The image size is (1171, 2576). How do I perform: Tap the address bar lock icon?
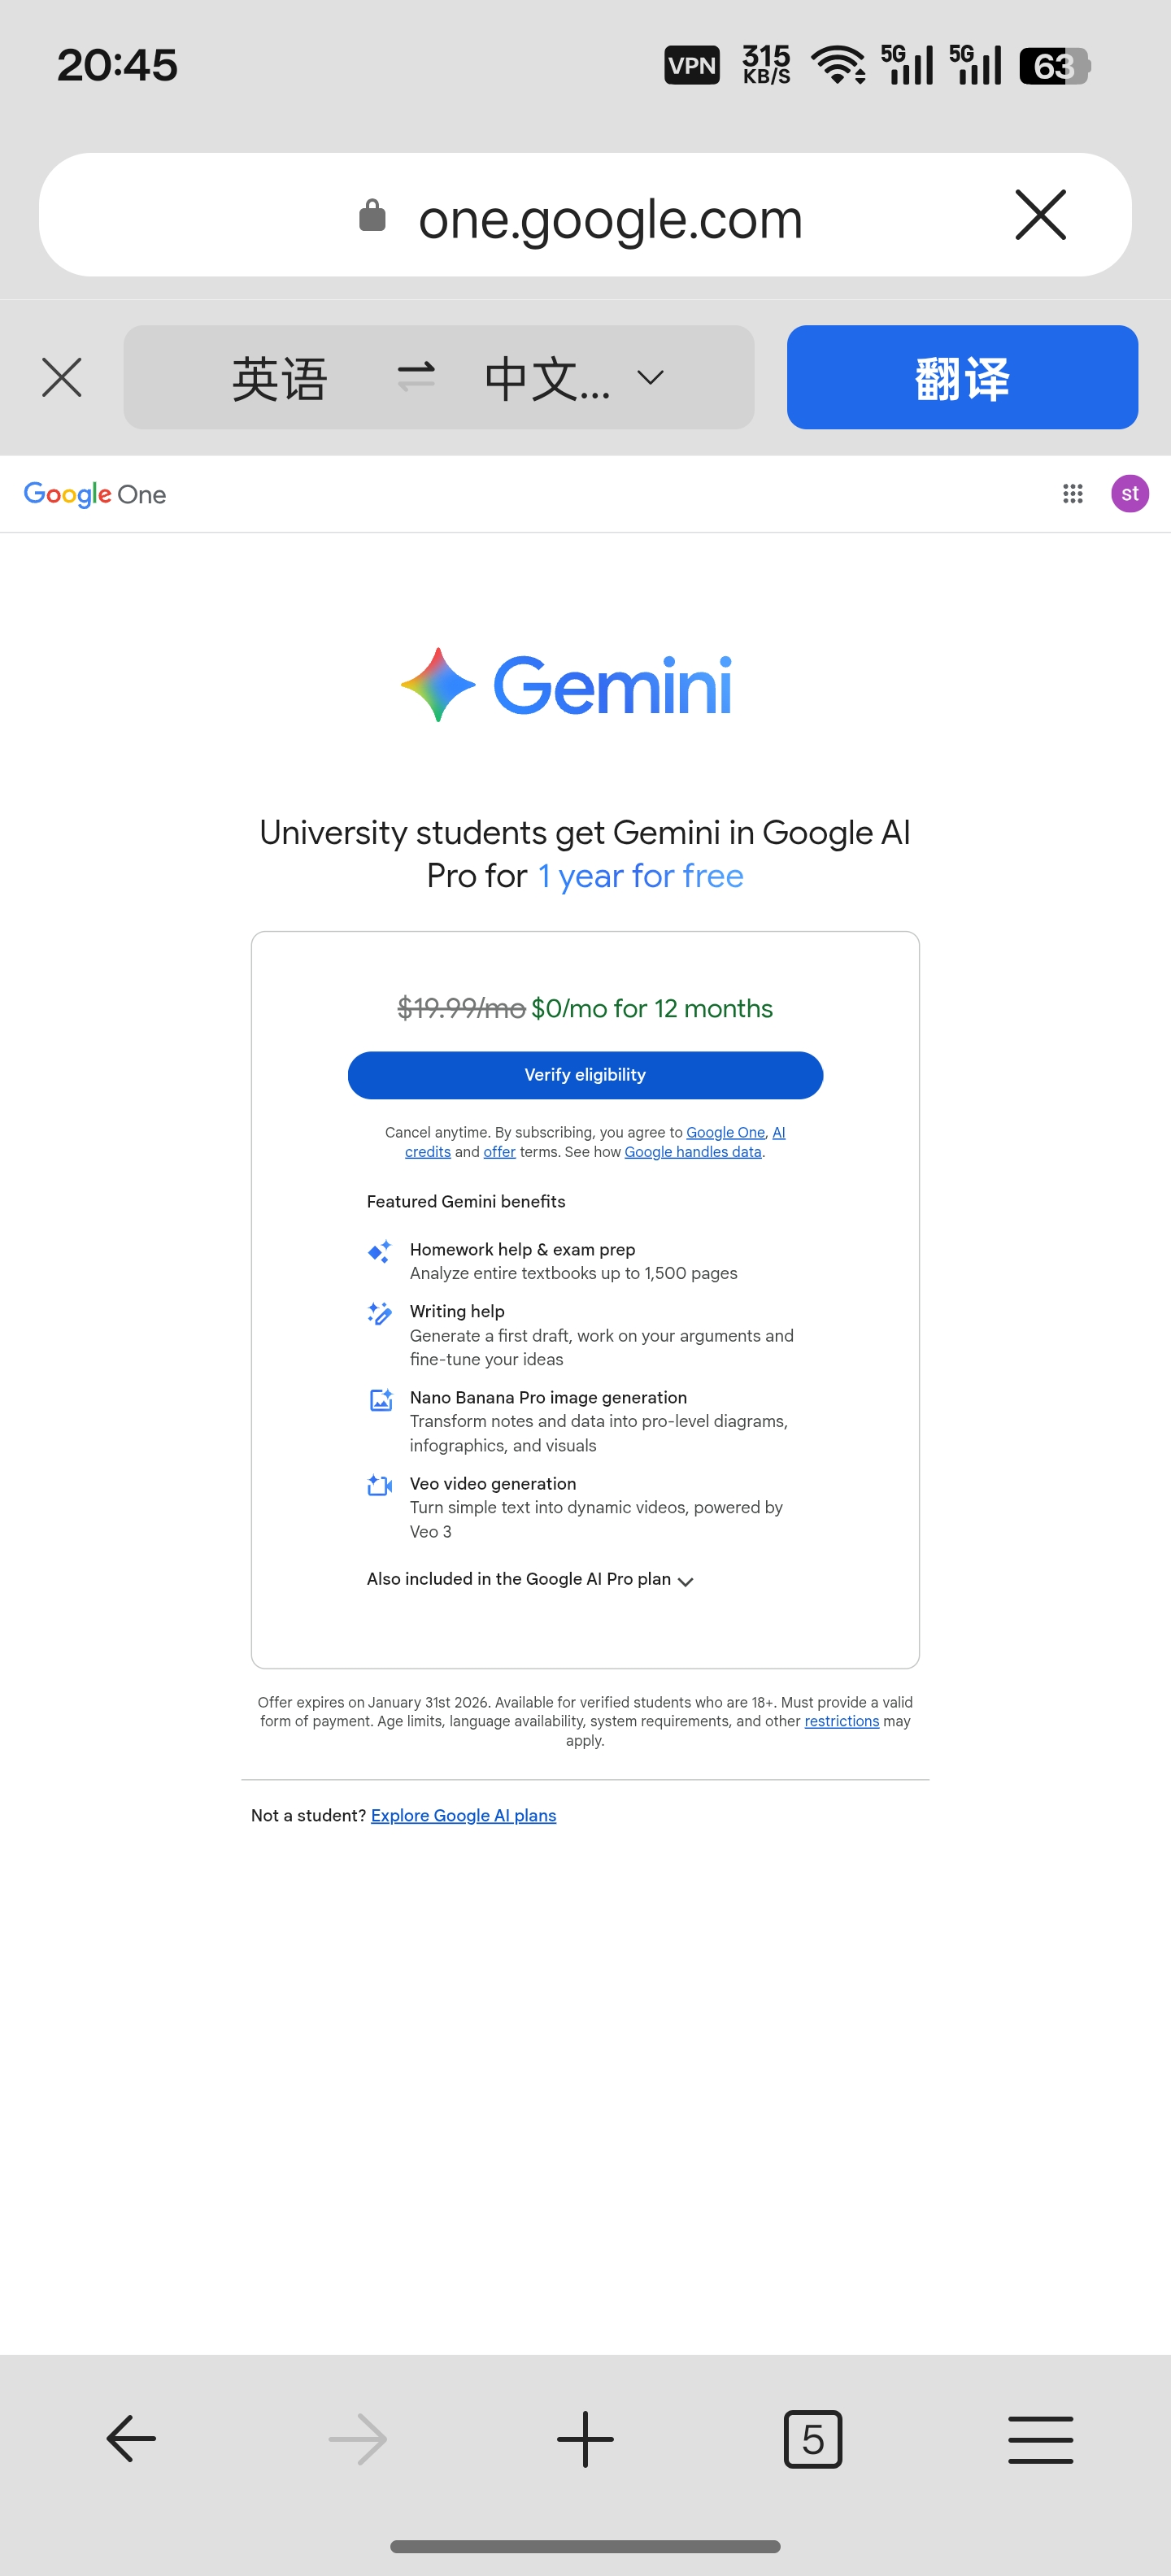pos(372,215)
